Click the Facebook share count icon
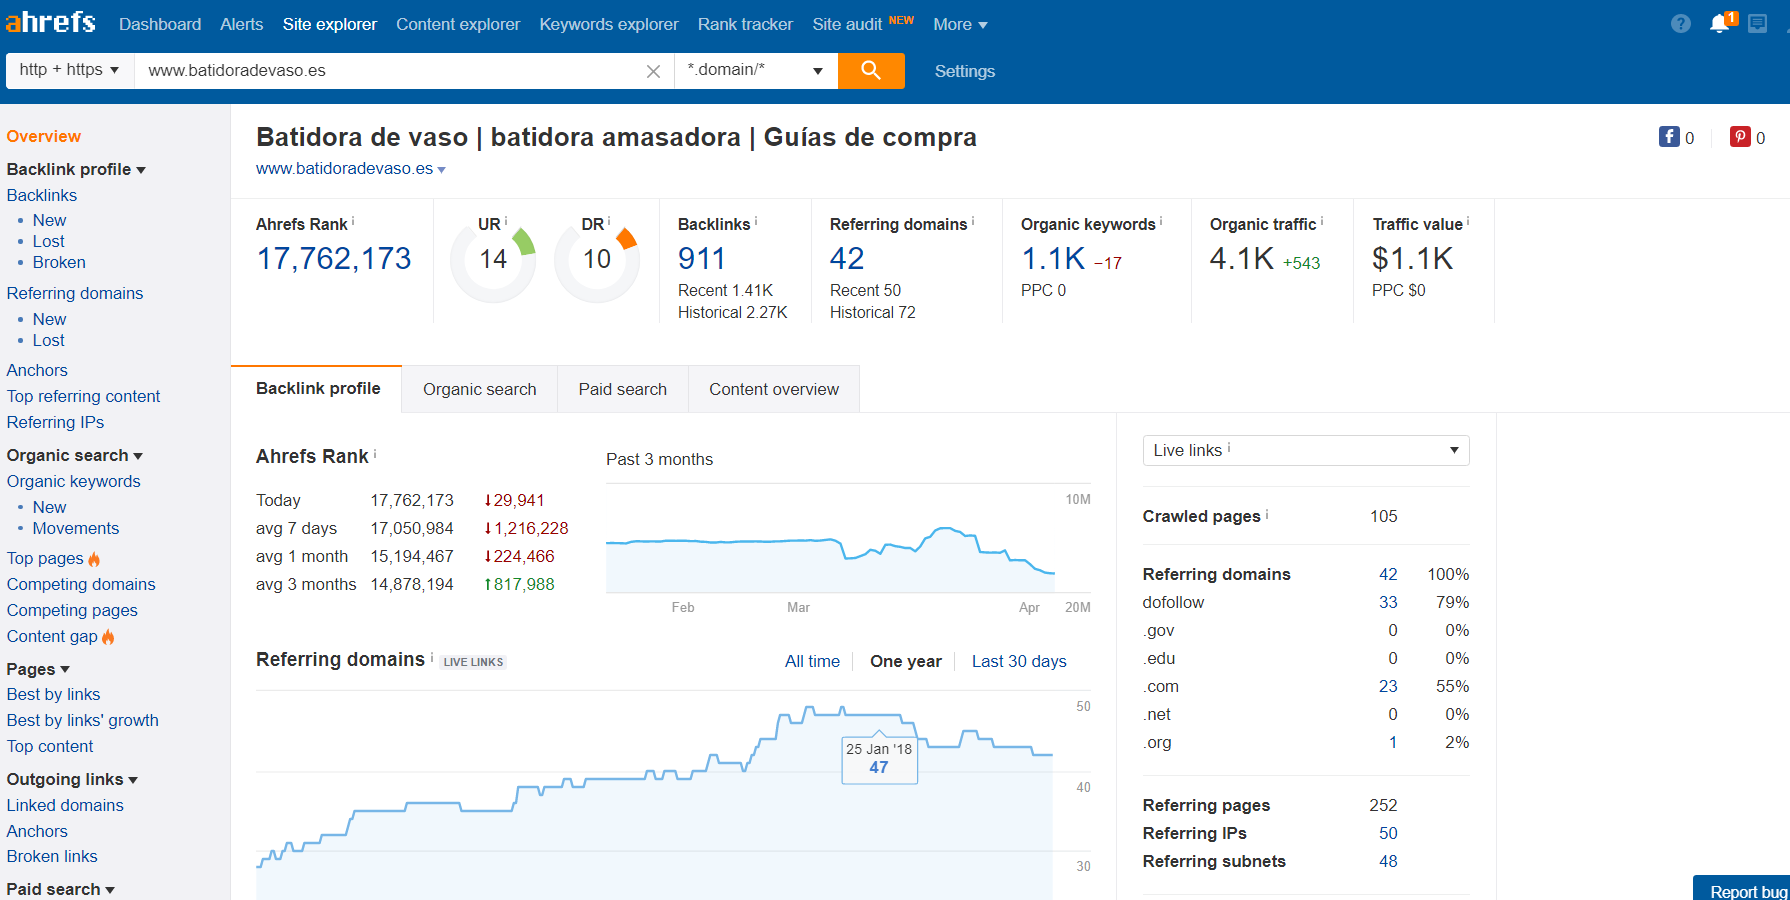Screen dimensions: 1790x900 1669,137
